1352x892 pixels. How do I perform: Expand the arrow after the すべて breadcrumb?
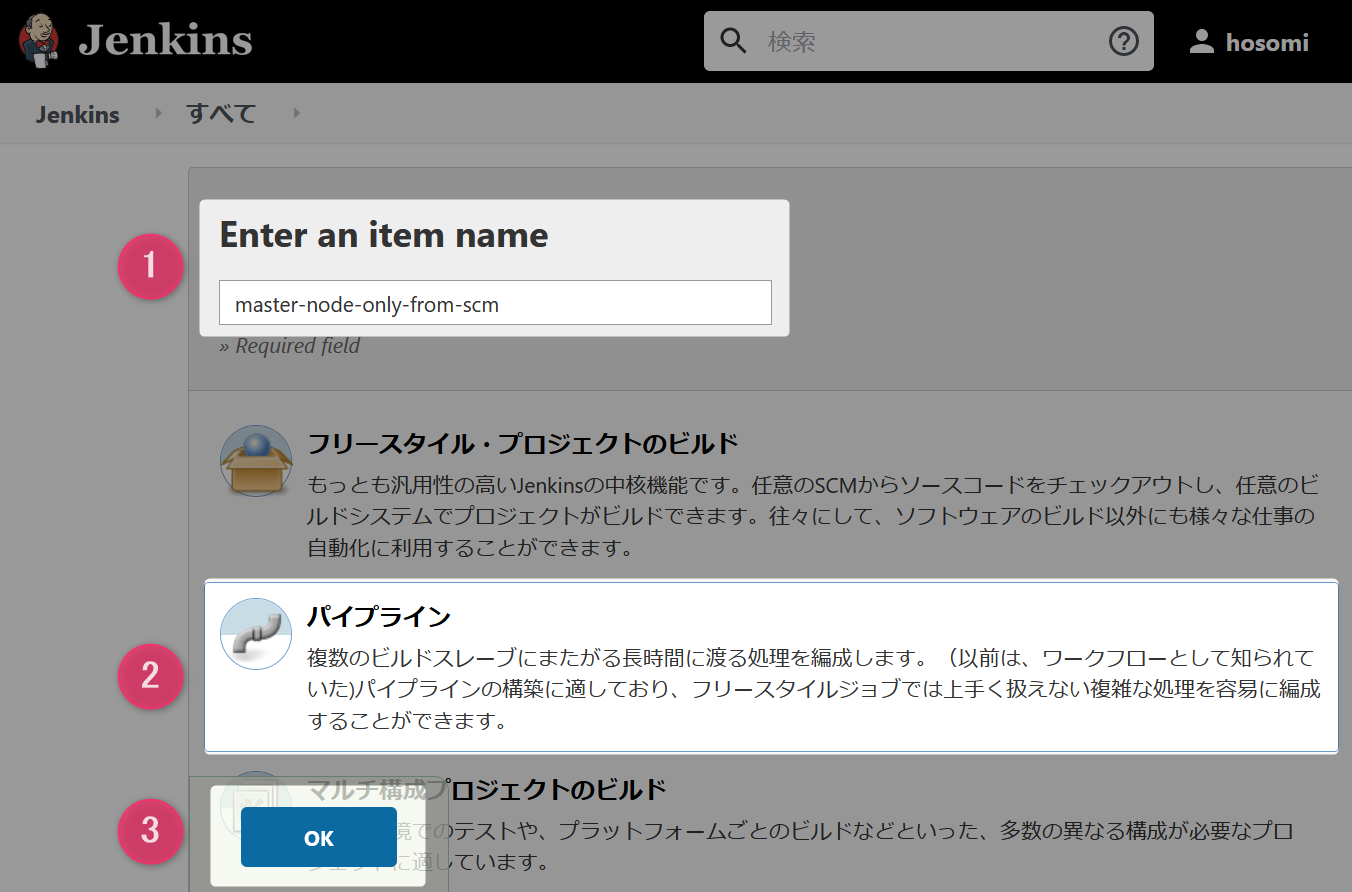[296, 113]
